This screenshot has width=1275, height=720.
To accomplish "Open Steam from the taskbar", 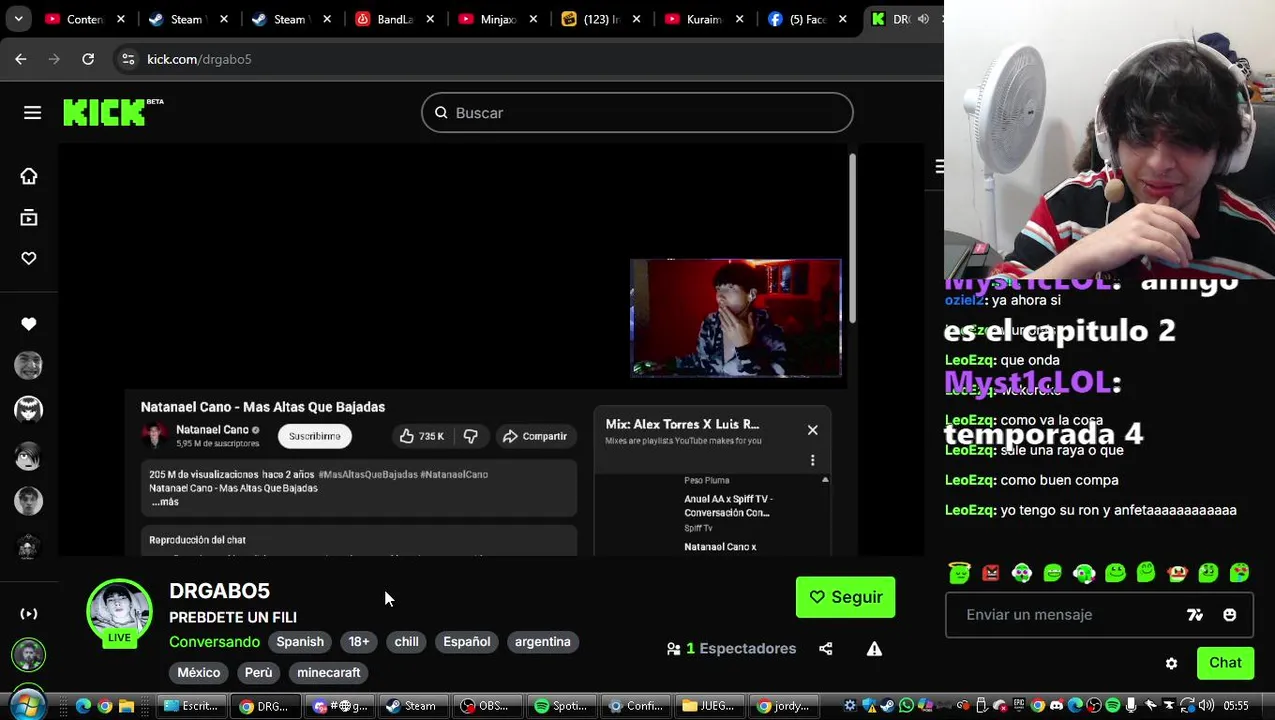I will point(411,706).
